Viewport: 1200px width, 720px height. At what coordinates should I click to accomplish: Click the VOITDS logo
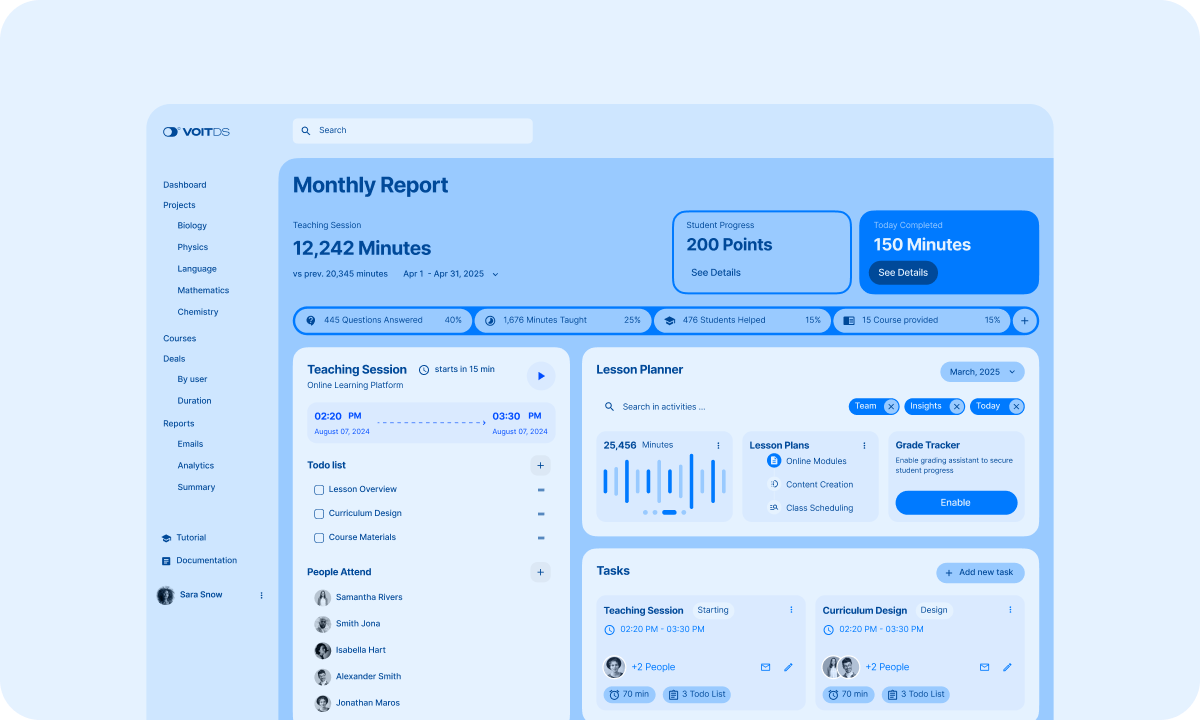click(x=196, y=132)
